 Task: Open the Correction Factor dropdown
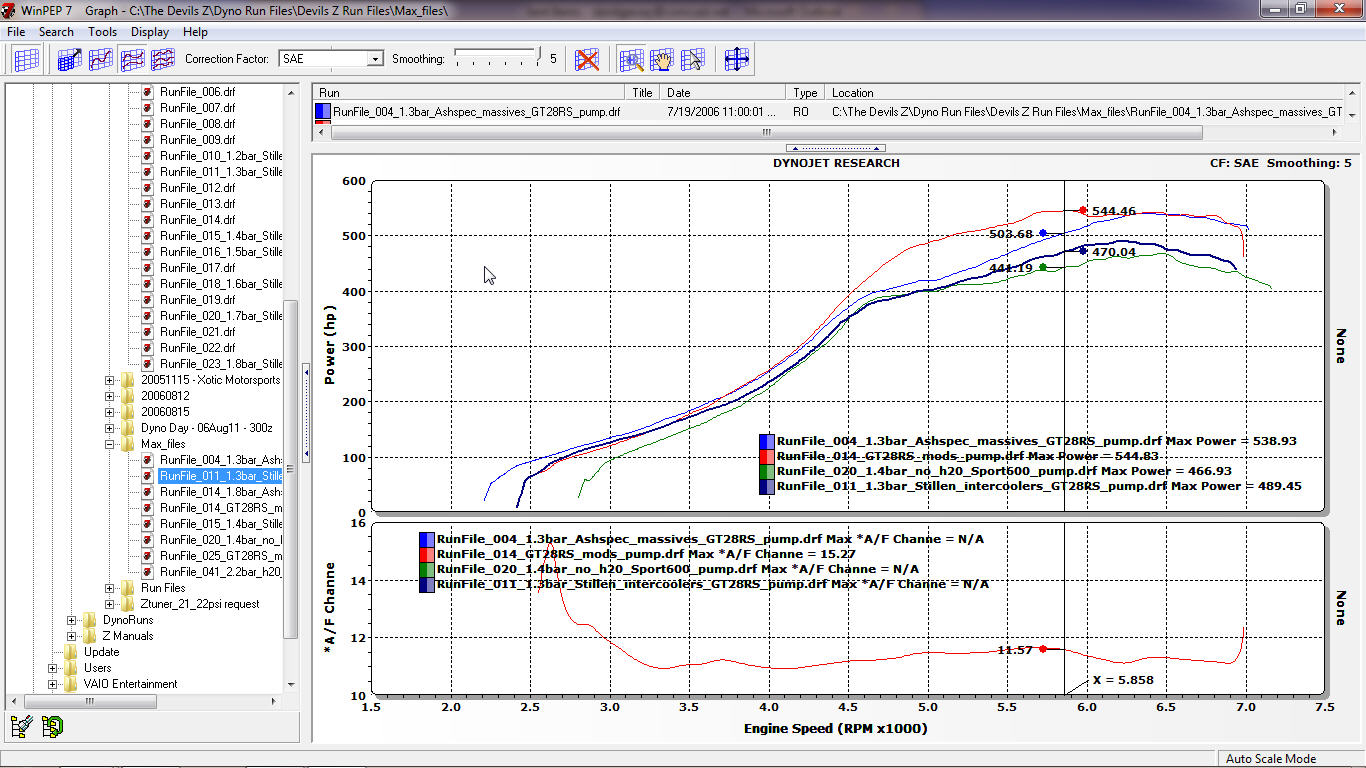pos(375,59)
